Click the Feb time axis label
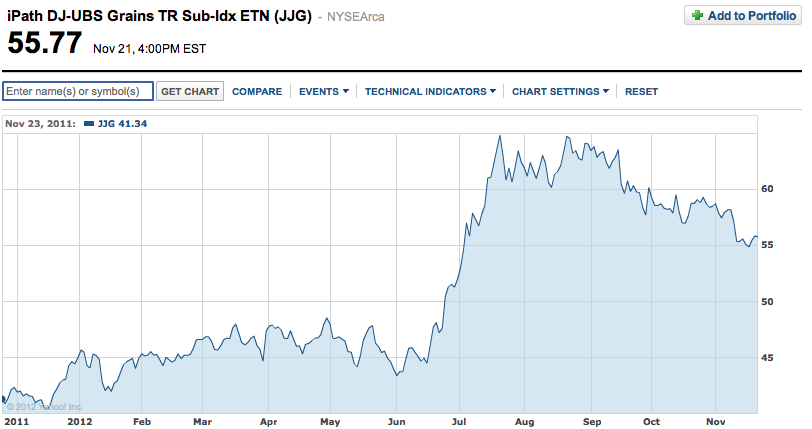The width and height of the screenshot is (812, 429). 142,422
